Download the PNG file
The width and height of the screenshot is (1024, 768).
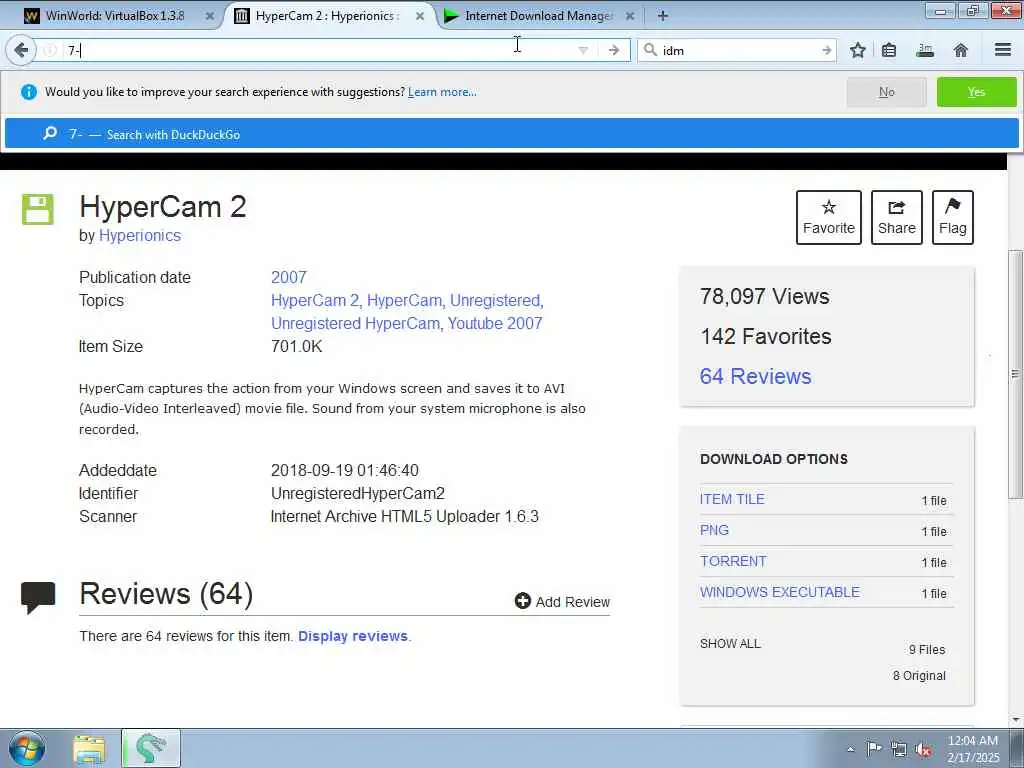pos(714,530)
